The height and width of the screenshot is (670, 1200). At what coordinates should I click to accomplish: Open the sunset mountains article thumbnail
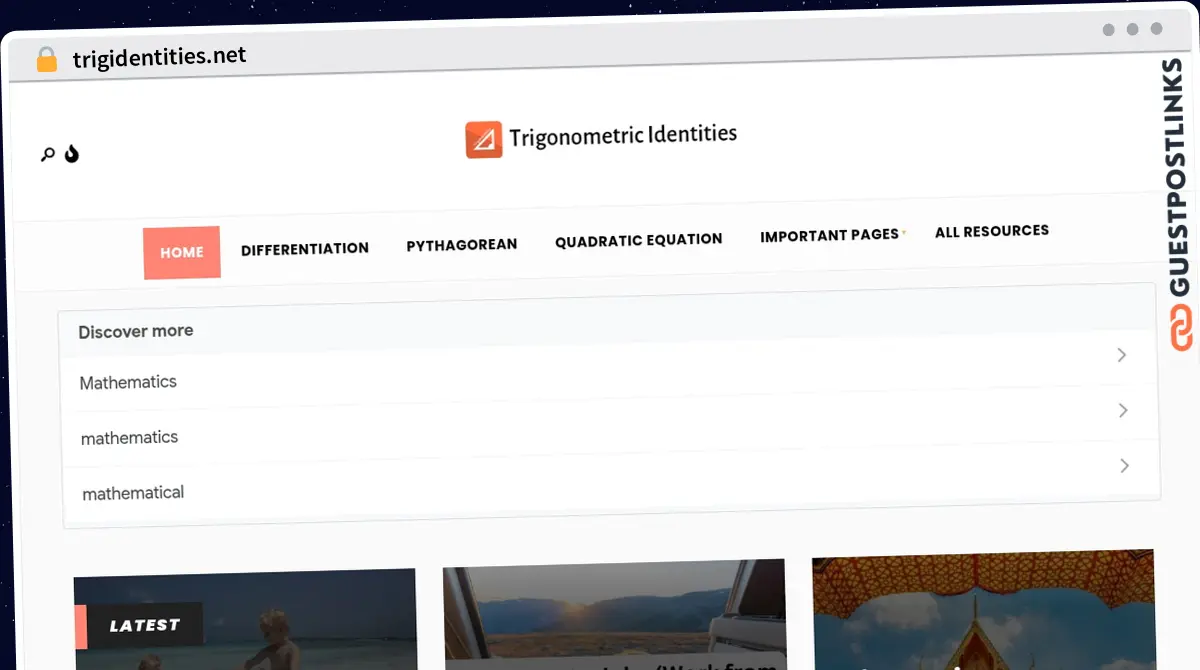click(x=614, y=615)
